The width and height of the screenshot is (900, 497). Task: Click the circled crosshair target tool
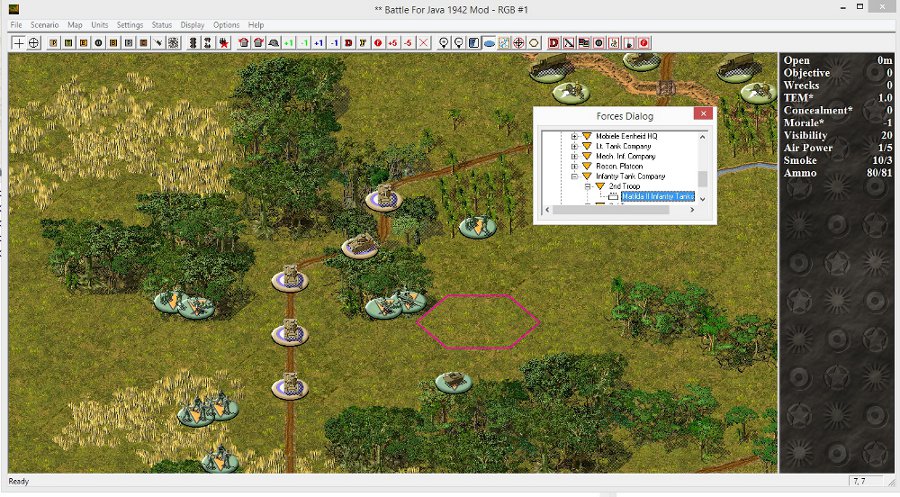34,43
